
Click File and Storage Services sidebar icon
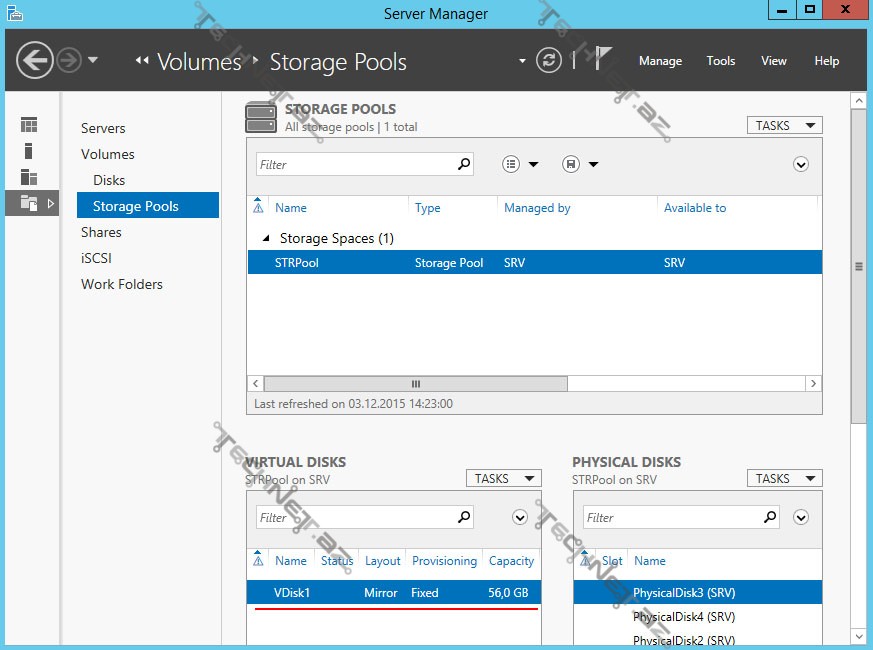[x=29, y=203]
